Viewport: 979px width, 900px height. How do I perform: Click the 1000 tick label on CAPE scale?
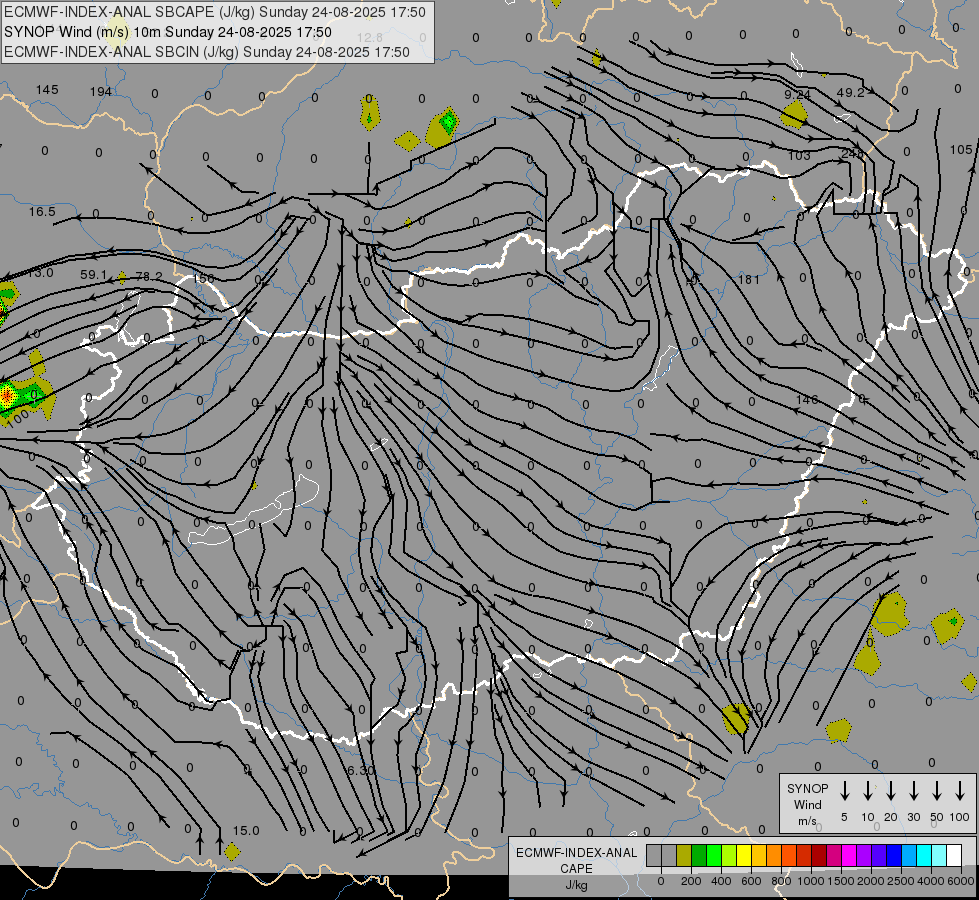pyautogui.click(x=810, y=881)
